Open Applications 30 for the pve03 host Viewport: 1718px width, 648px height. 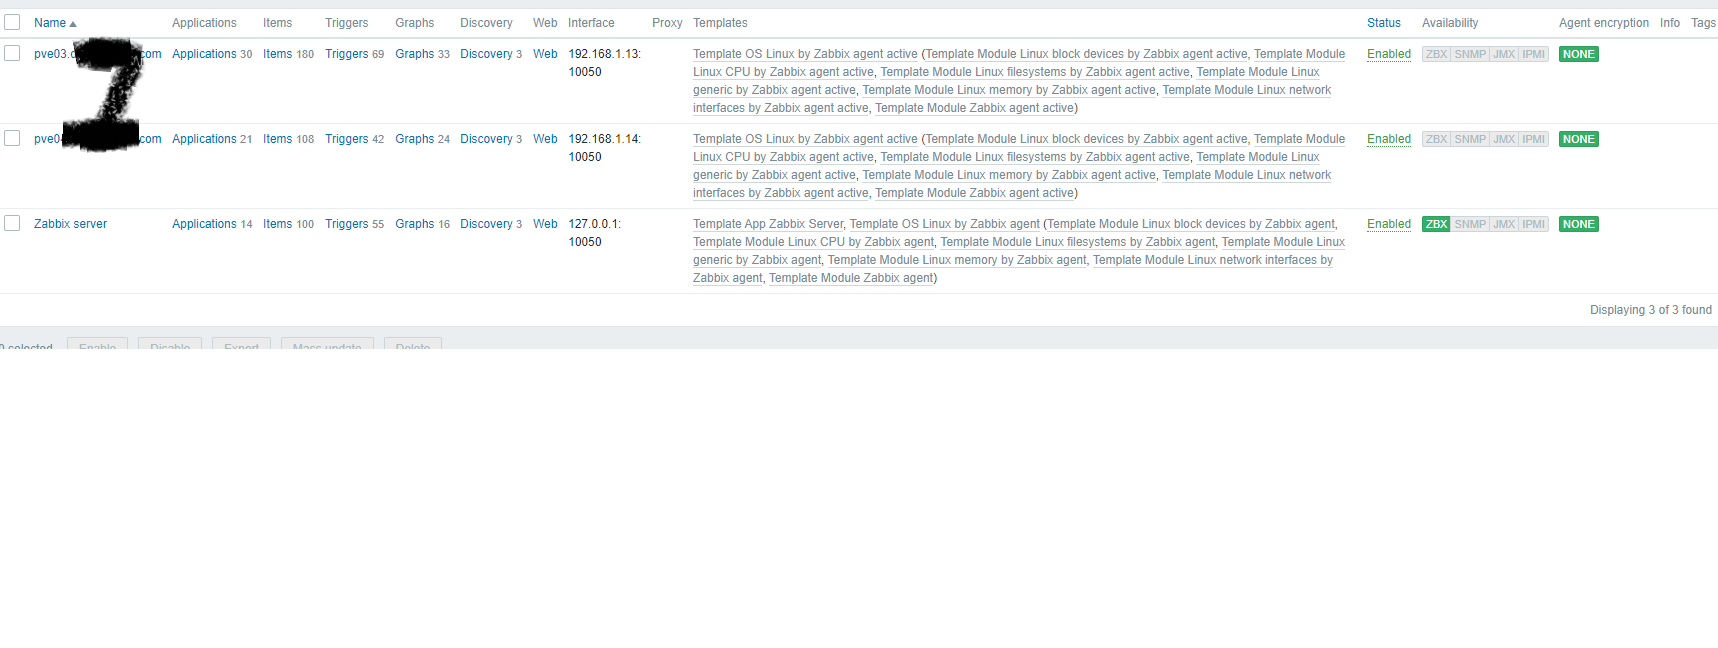coord(204,54)
